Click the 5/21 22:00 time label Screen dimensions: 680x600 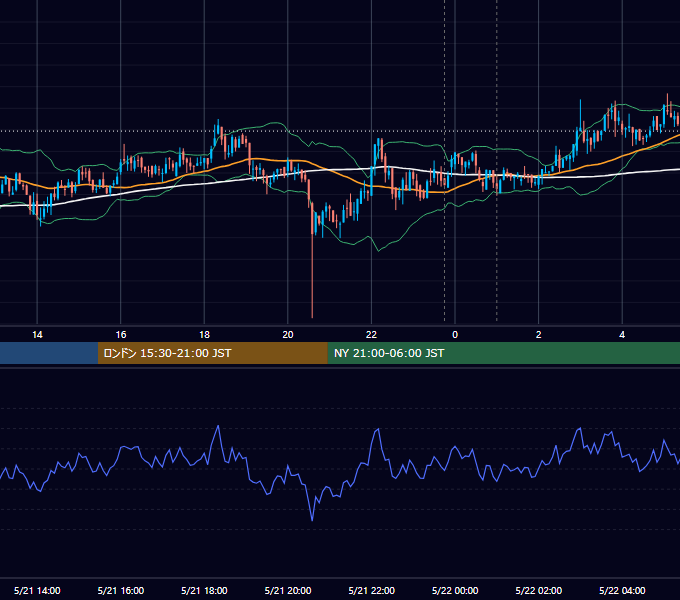click(x=372, y=590)
